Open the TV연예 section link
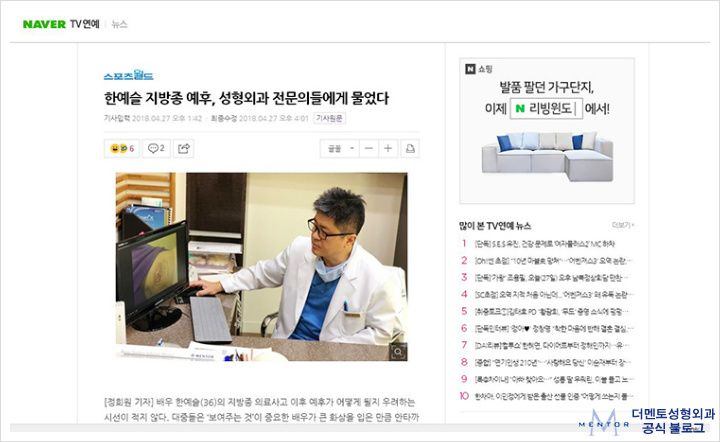720x442 pixels. coord(84,24)
